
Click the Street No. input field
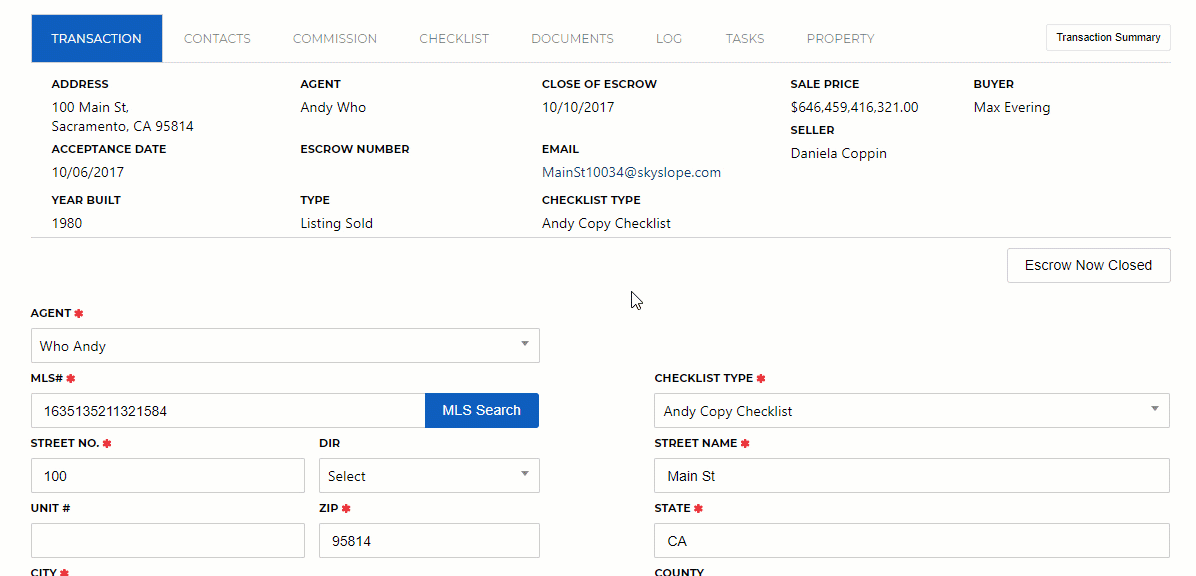(x=168, y=475)
